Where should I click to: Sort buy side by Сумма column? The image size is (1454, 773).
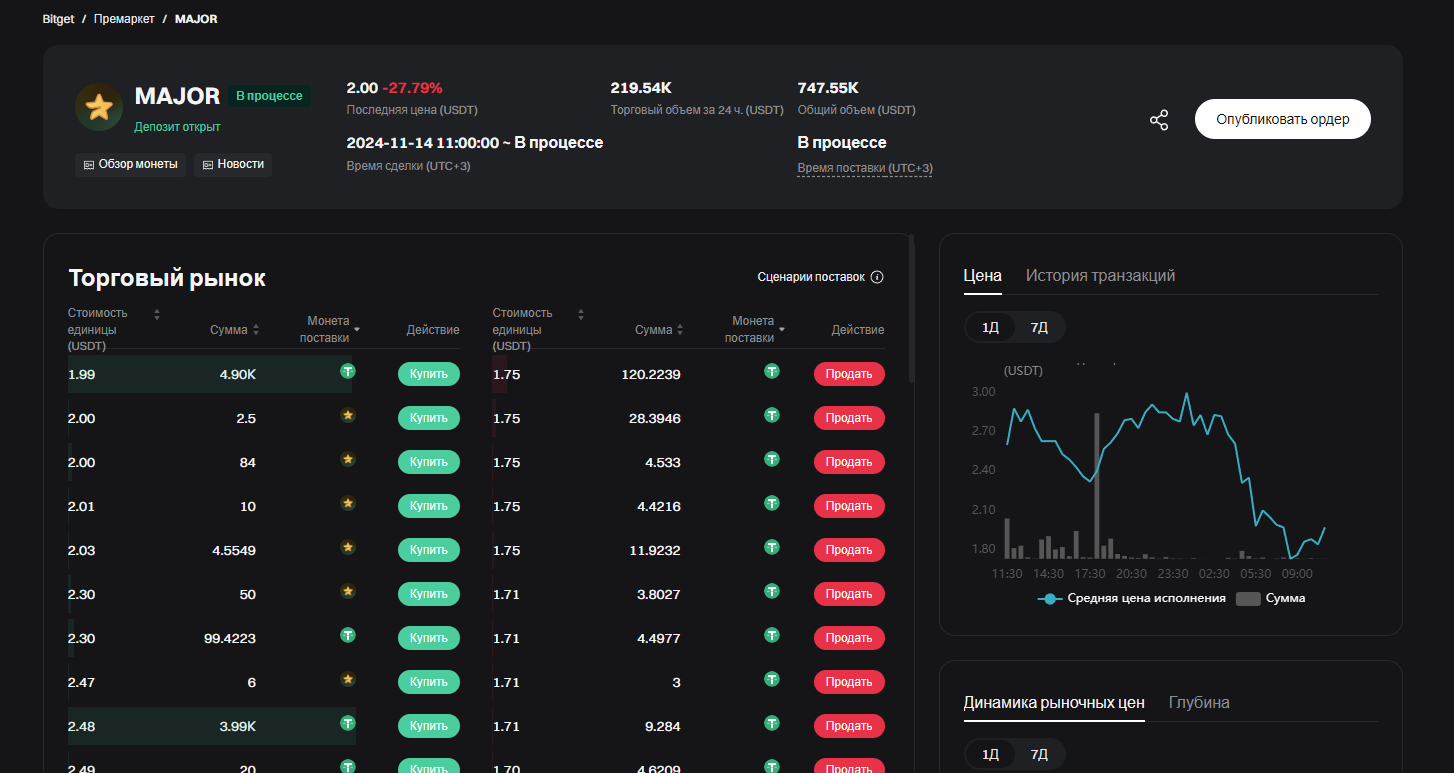(256, 330)
